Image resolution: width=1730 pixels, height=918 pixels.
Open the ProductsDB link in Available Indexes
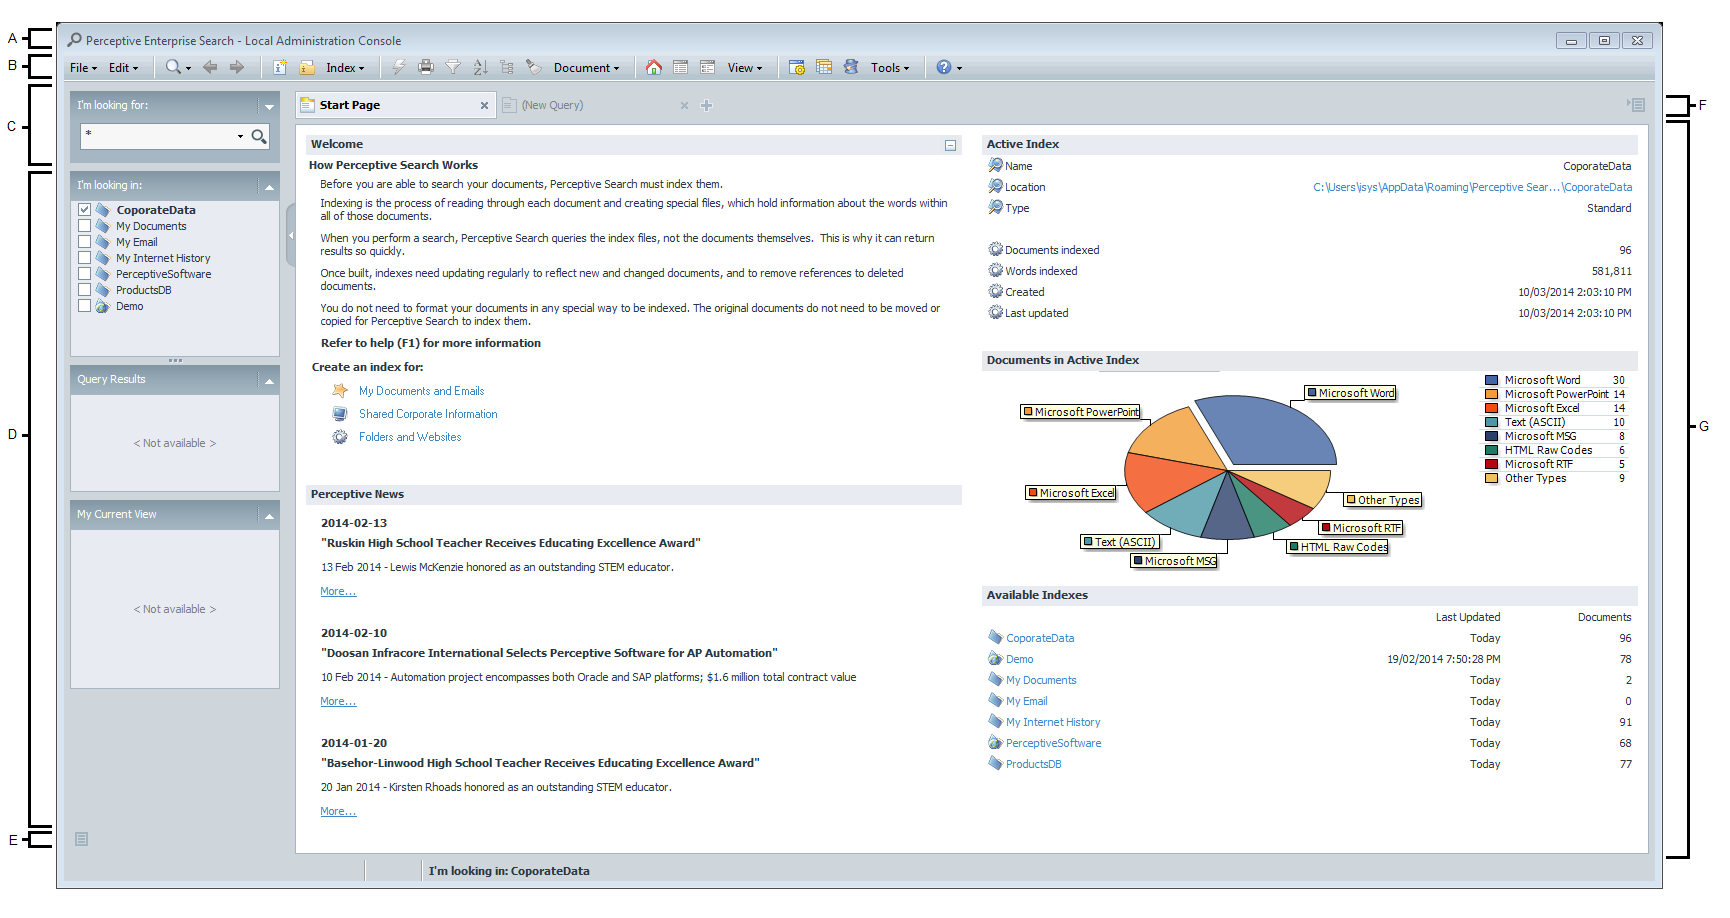click(x=1034, y=764)
